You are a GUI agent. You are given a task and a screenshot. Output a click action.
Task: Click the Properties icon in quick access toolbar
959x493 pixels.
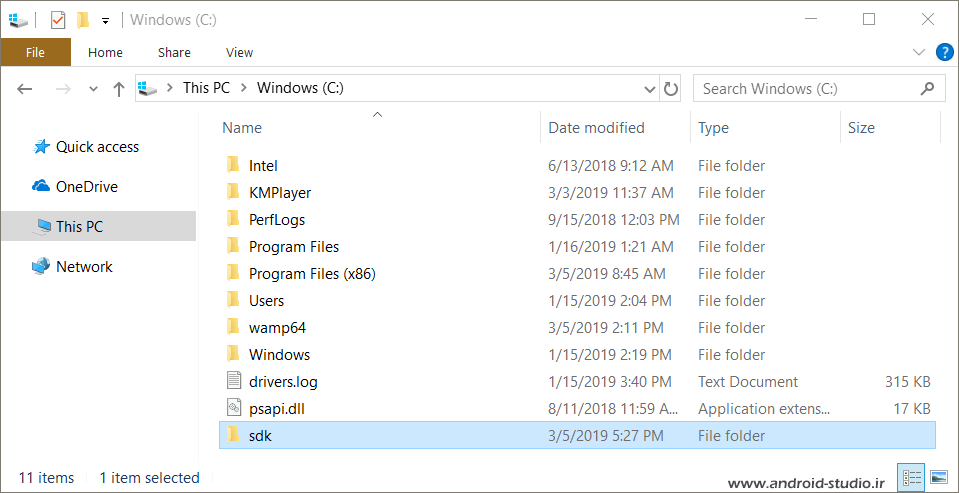[57, 20]
